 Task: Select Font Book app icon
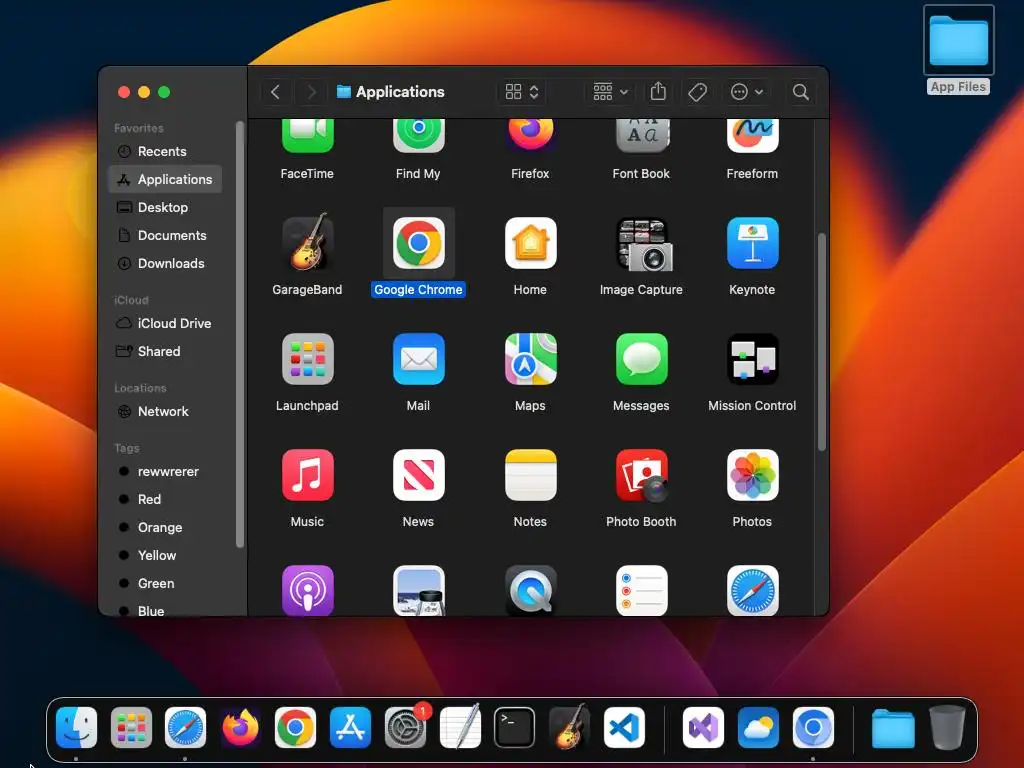pos(641,135)
